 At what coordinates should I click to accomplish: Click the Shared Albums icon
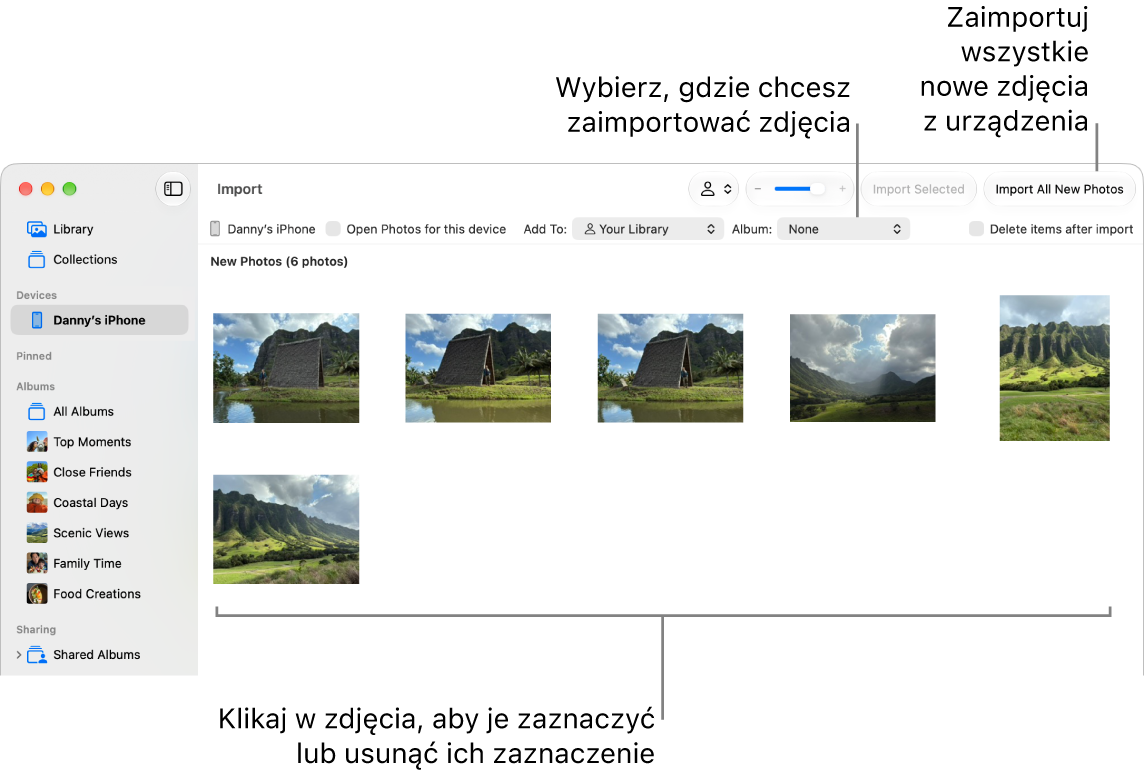(x=36, y=655)
